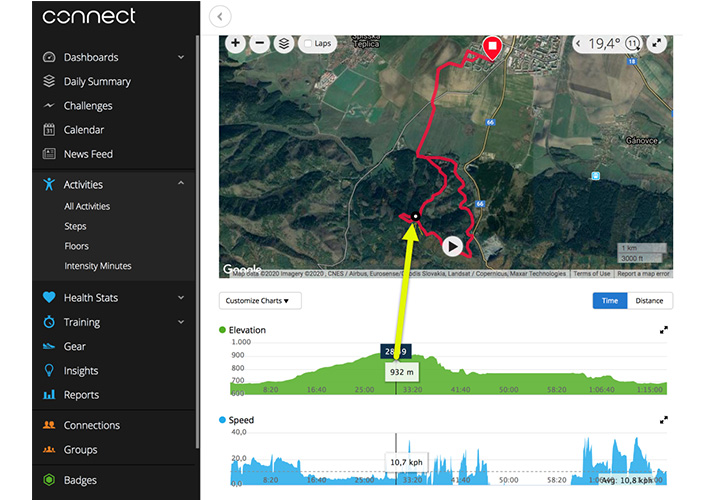Viewport: 715px width, 500px height.
Task: Expand the Elevation chart fullscreen
Action: tap(664, 330)
